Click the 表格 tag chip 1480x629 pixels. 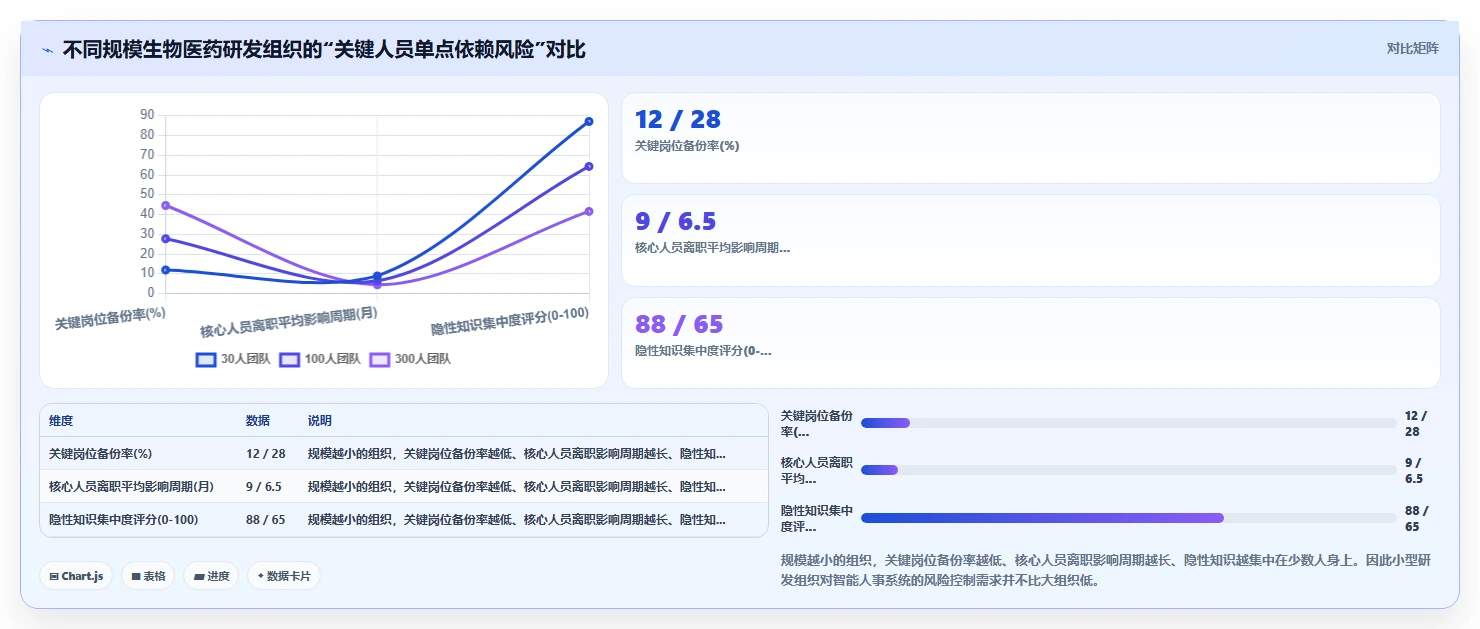pos(148,576)
